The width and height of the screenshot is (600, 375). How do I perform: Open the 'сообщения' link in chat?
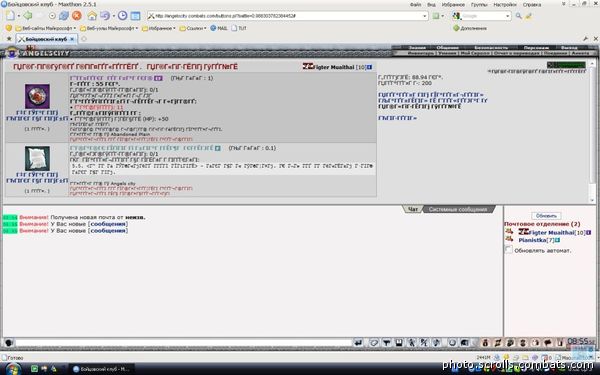(109, 224)
